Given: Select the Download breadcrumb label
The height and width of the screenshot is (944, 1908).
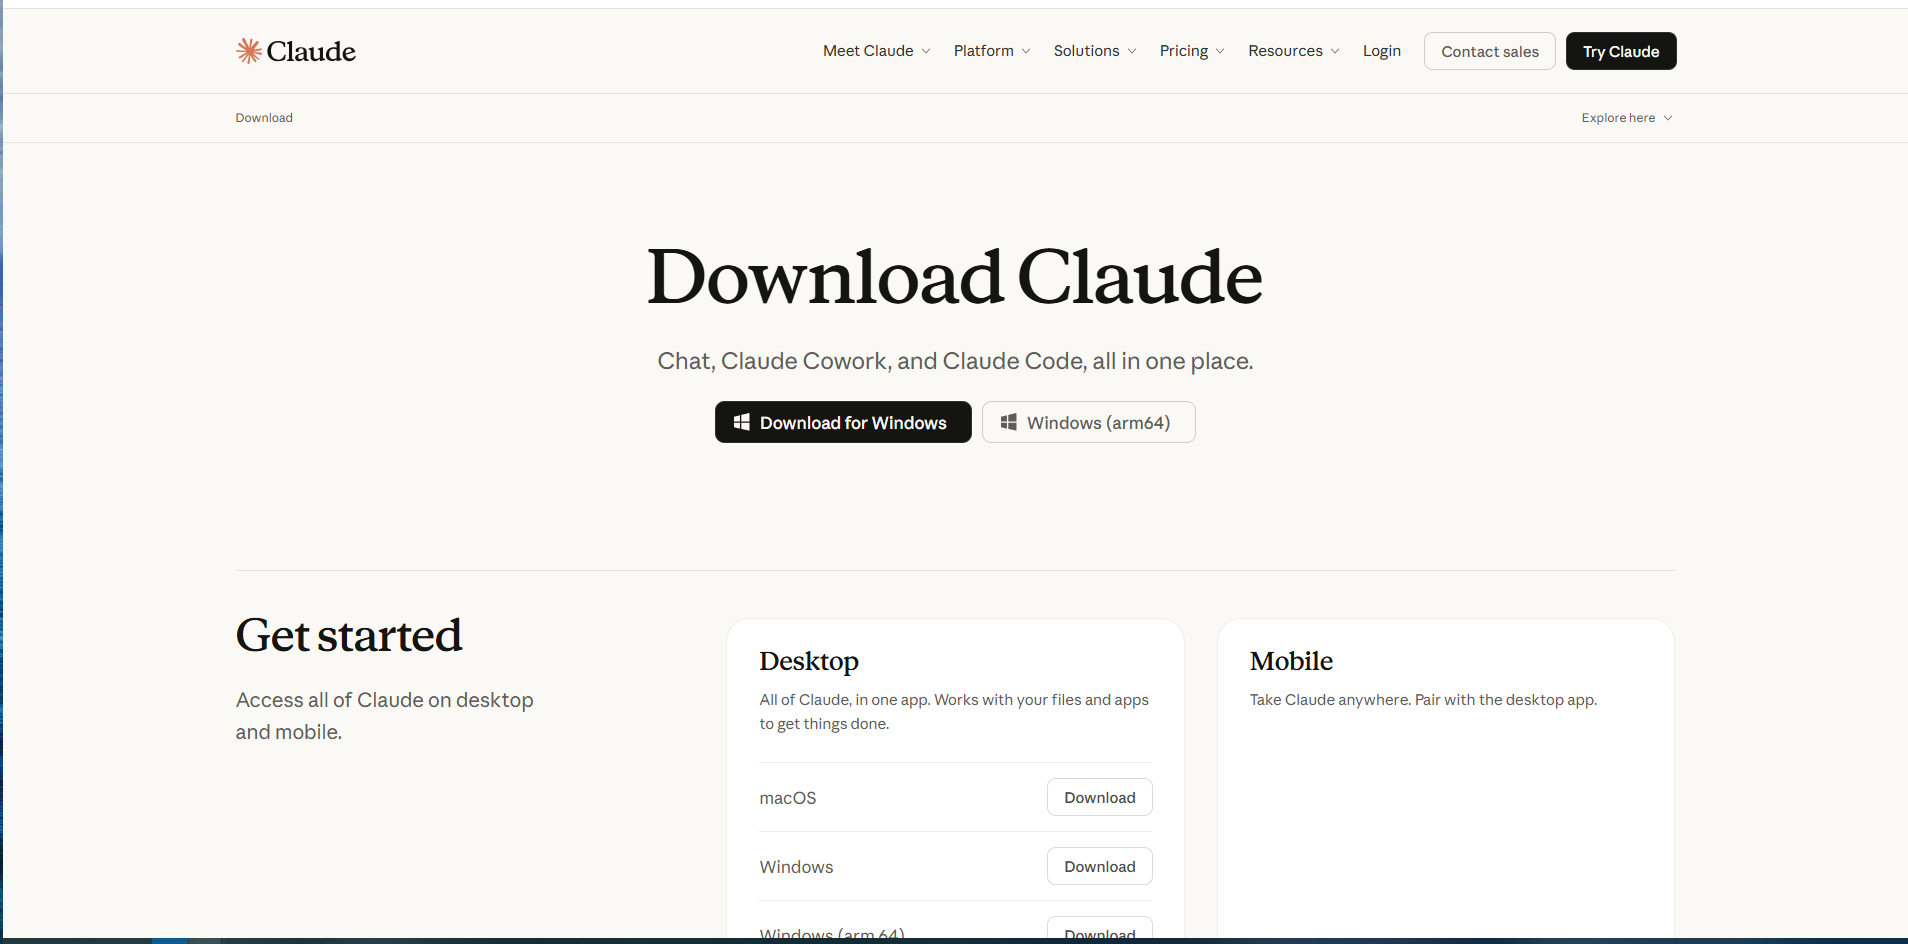Looking at the screenshot, I should (x=264, y=118).
